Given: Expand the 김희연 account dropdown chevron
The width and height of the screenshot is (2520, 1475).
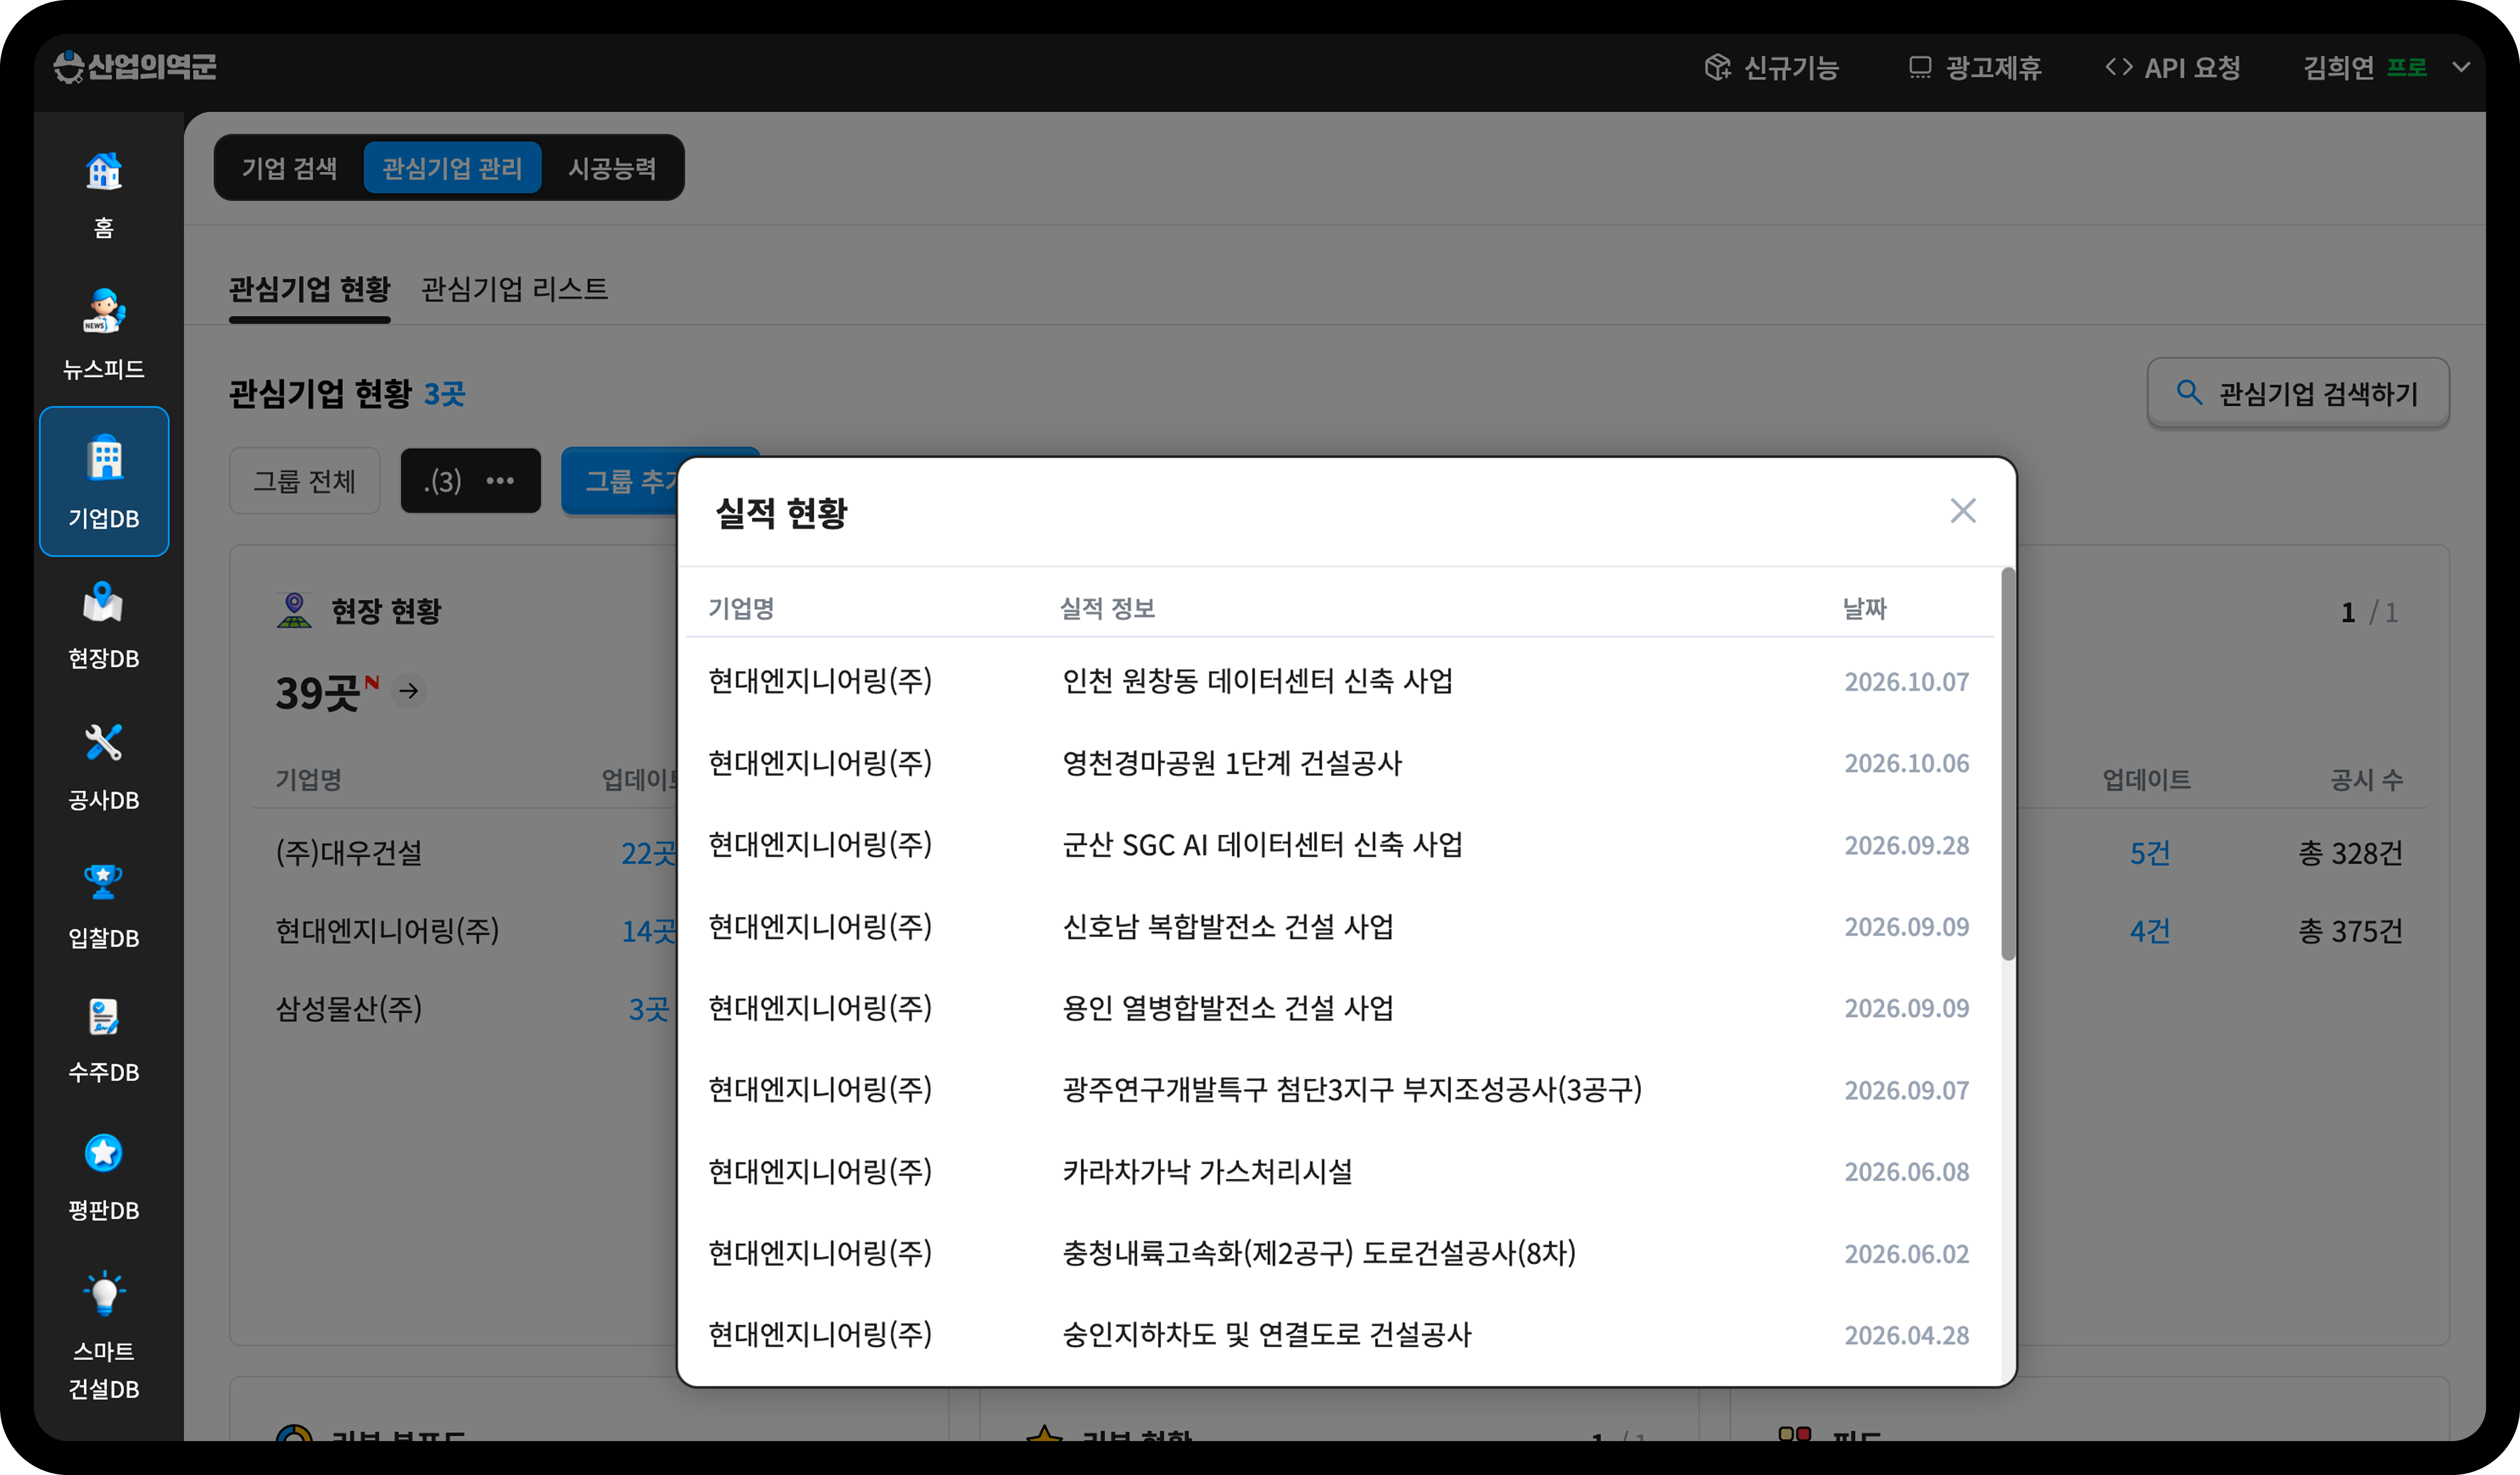Looking at the screenshot, I should tap(2461, 68).
